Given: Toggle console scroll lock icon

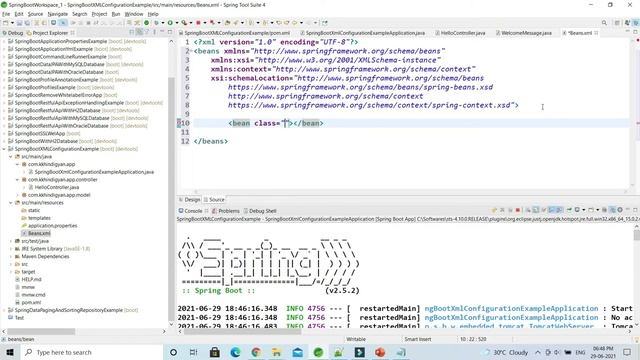Looking at the screenshot, I should (536, 210).
